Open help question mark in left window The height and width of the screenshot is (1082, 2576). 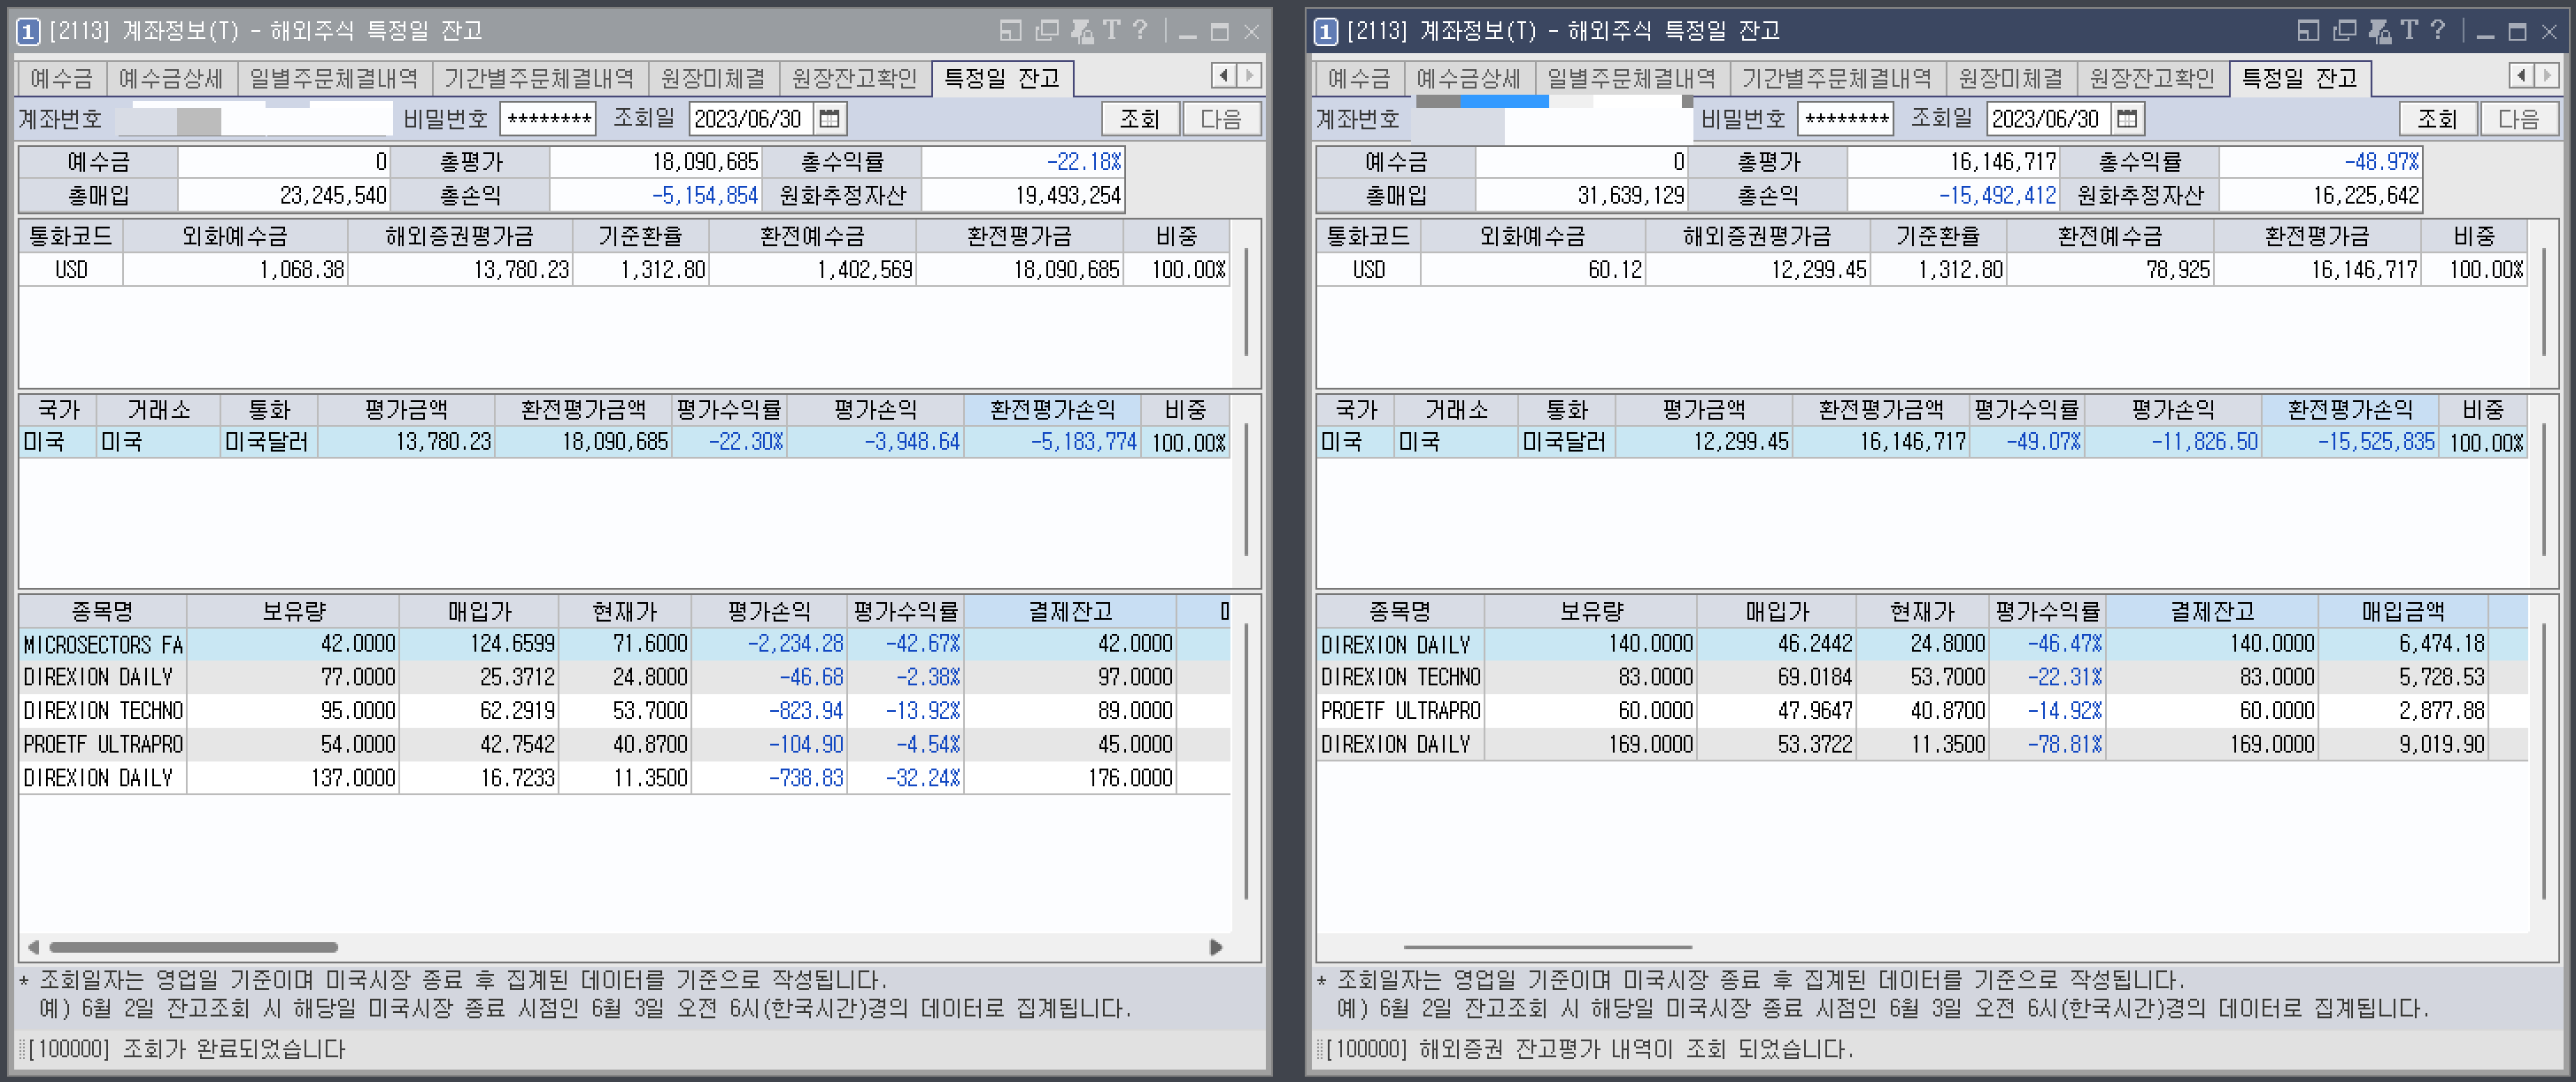point(1140,31)
